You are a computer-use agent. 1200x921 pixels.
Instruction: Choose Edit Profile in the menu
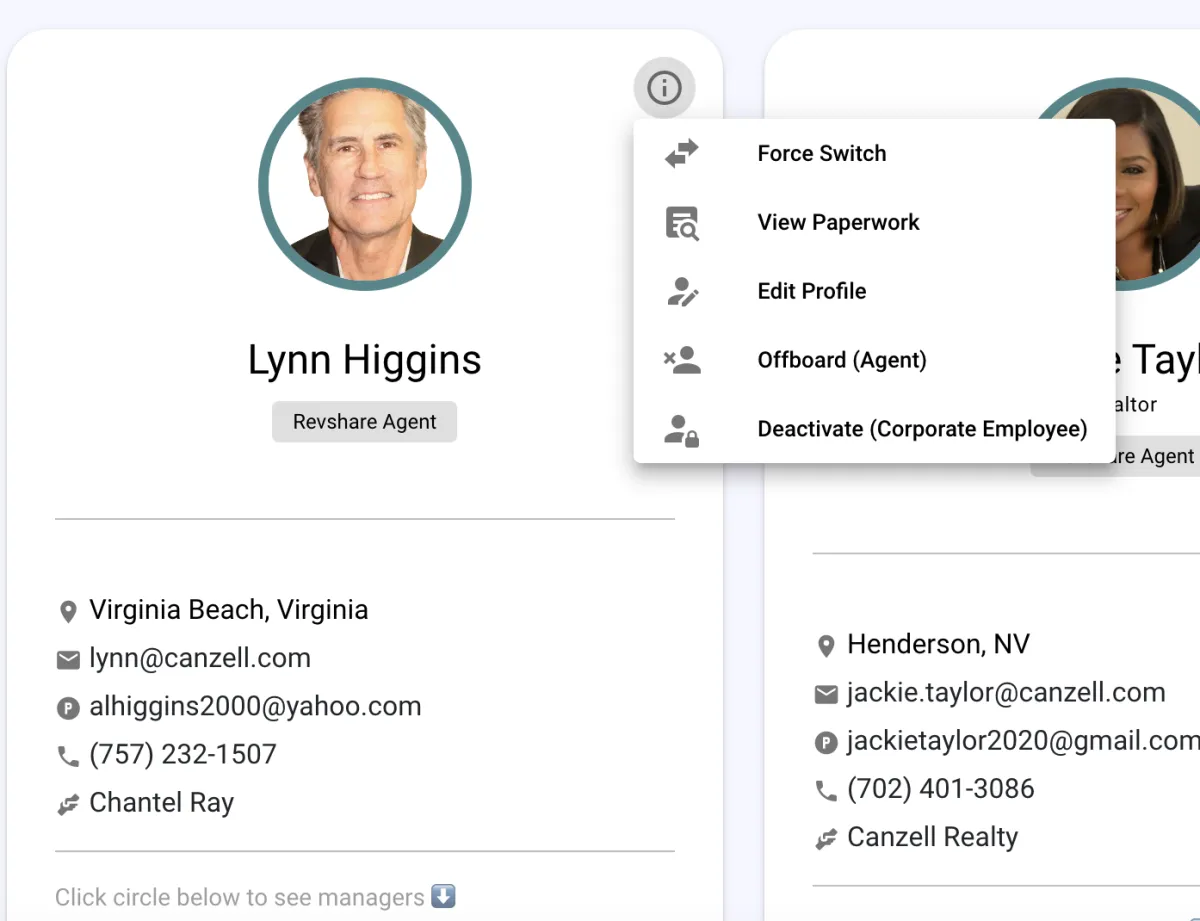click(x=874, y=291)
